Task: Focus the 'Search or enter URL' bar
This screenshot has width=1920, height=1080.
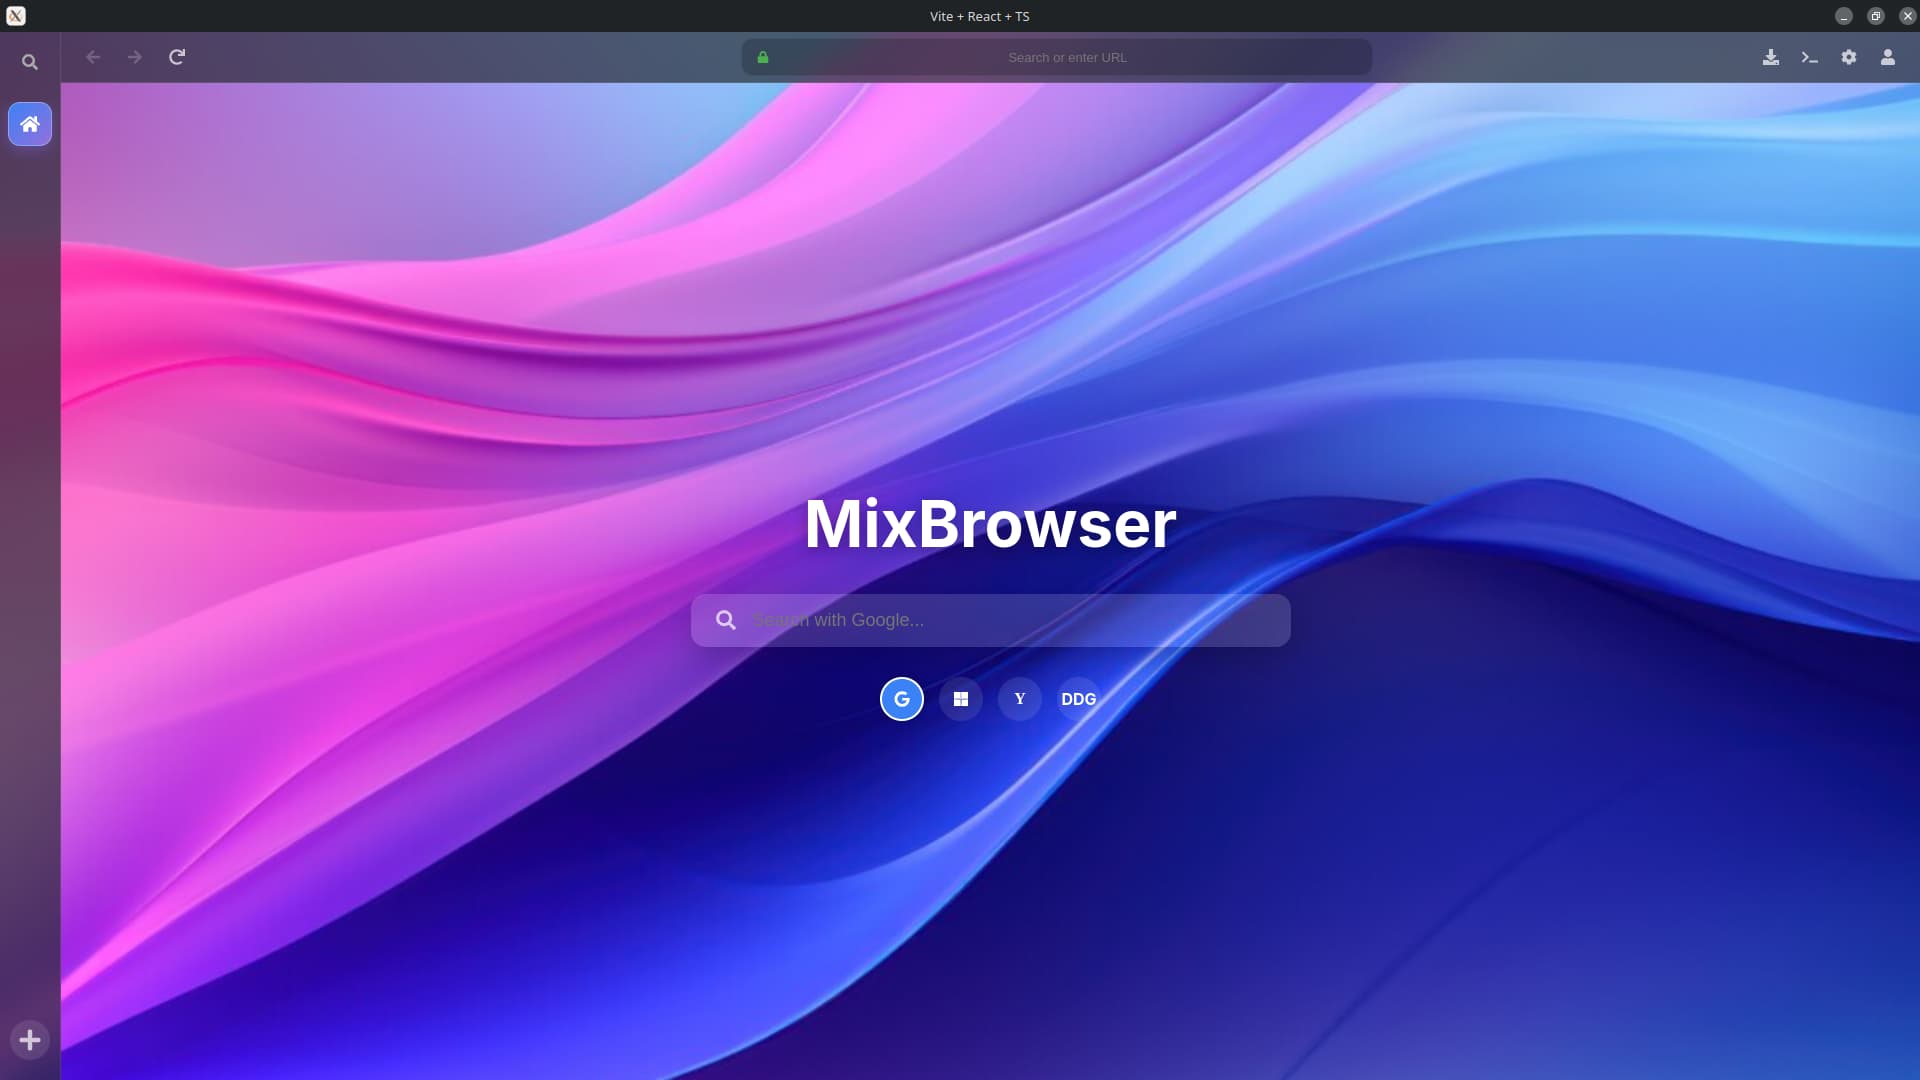Action: tap(1067, 57)
